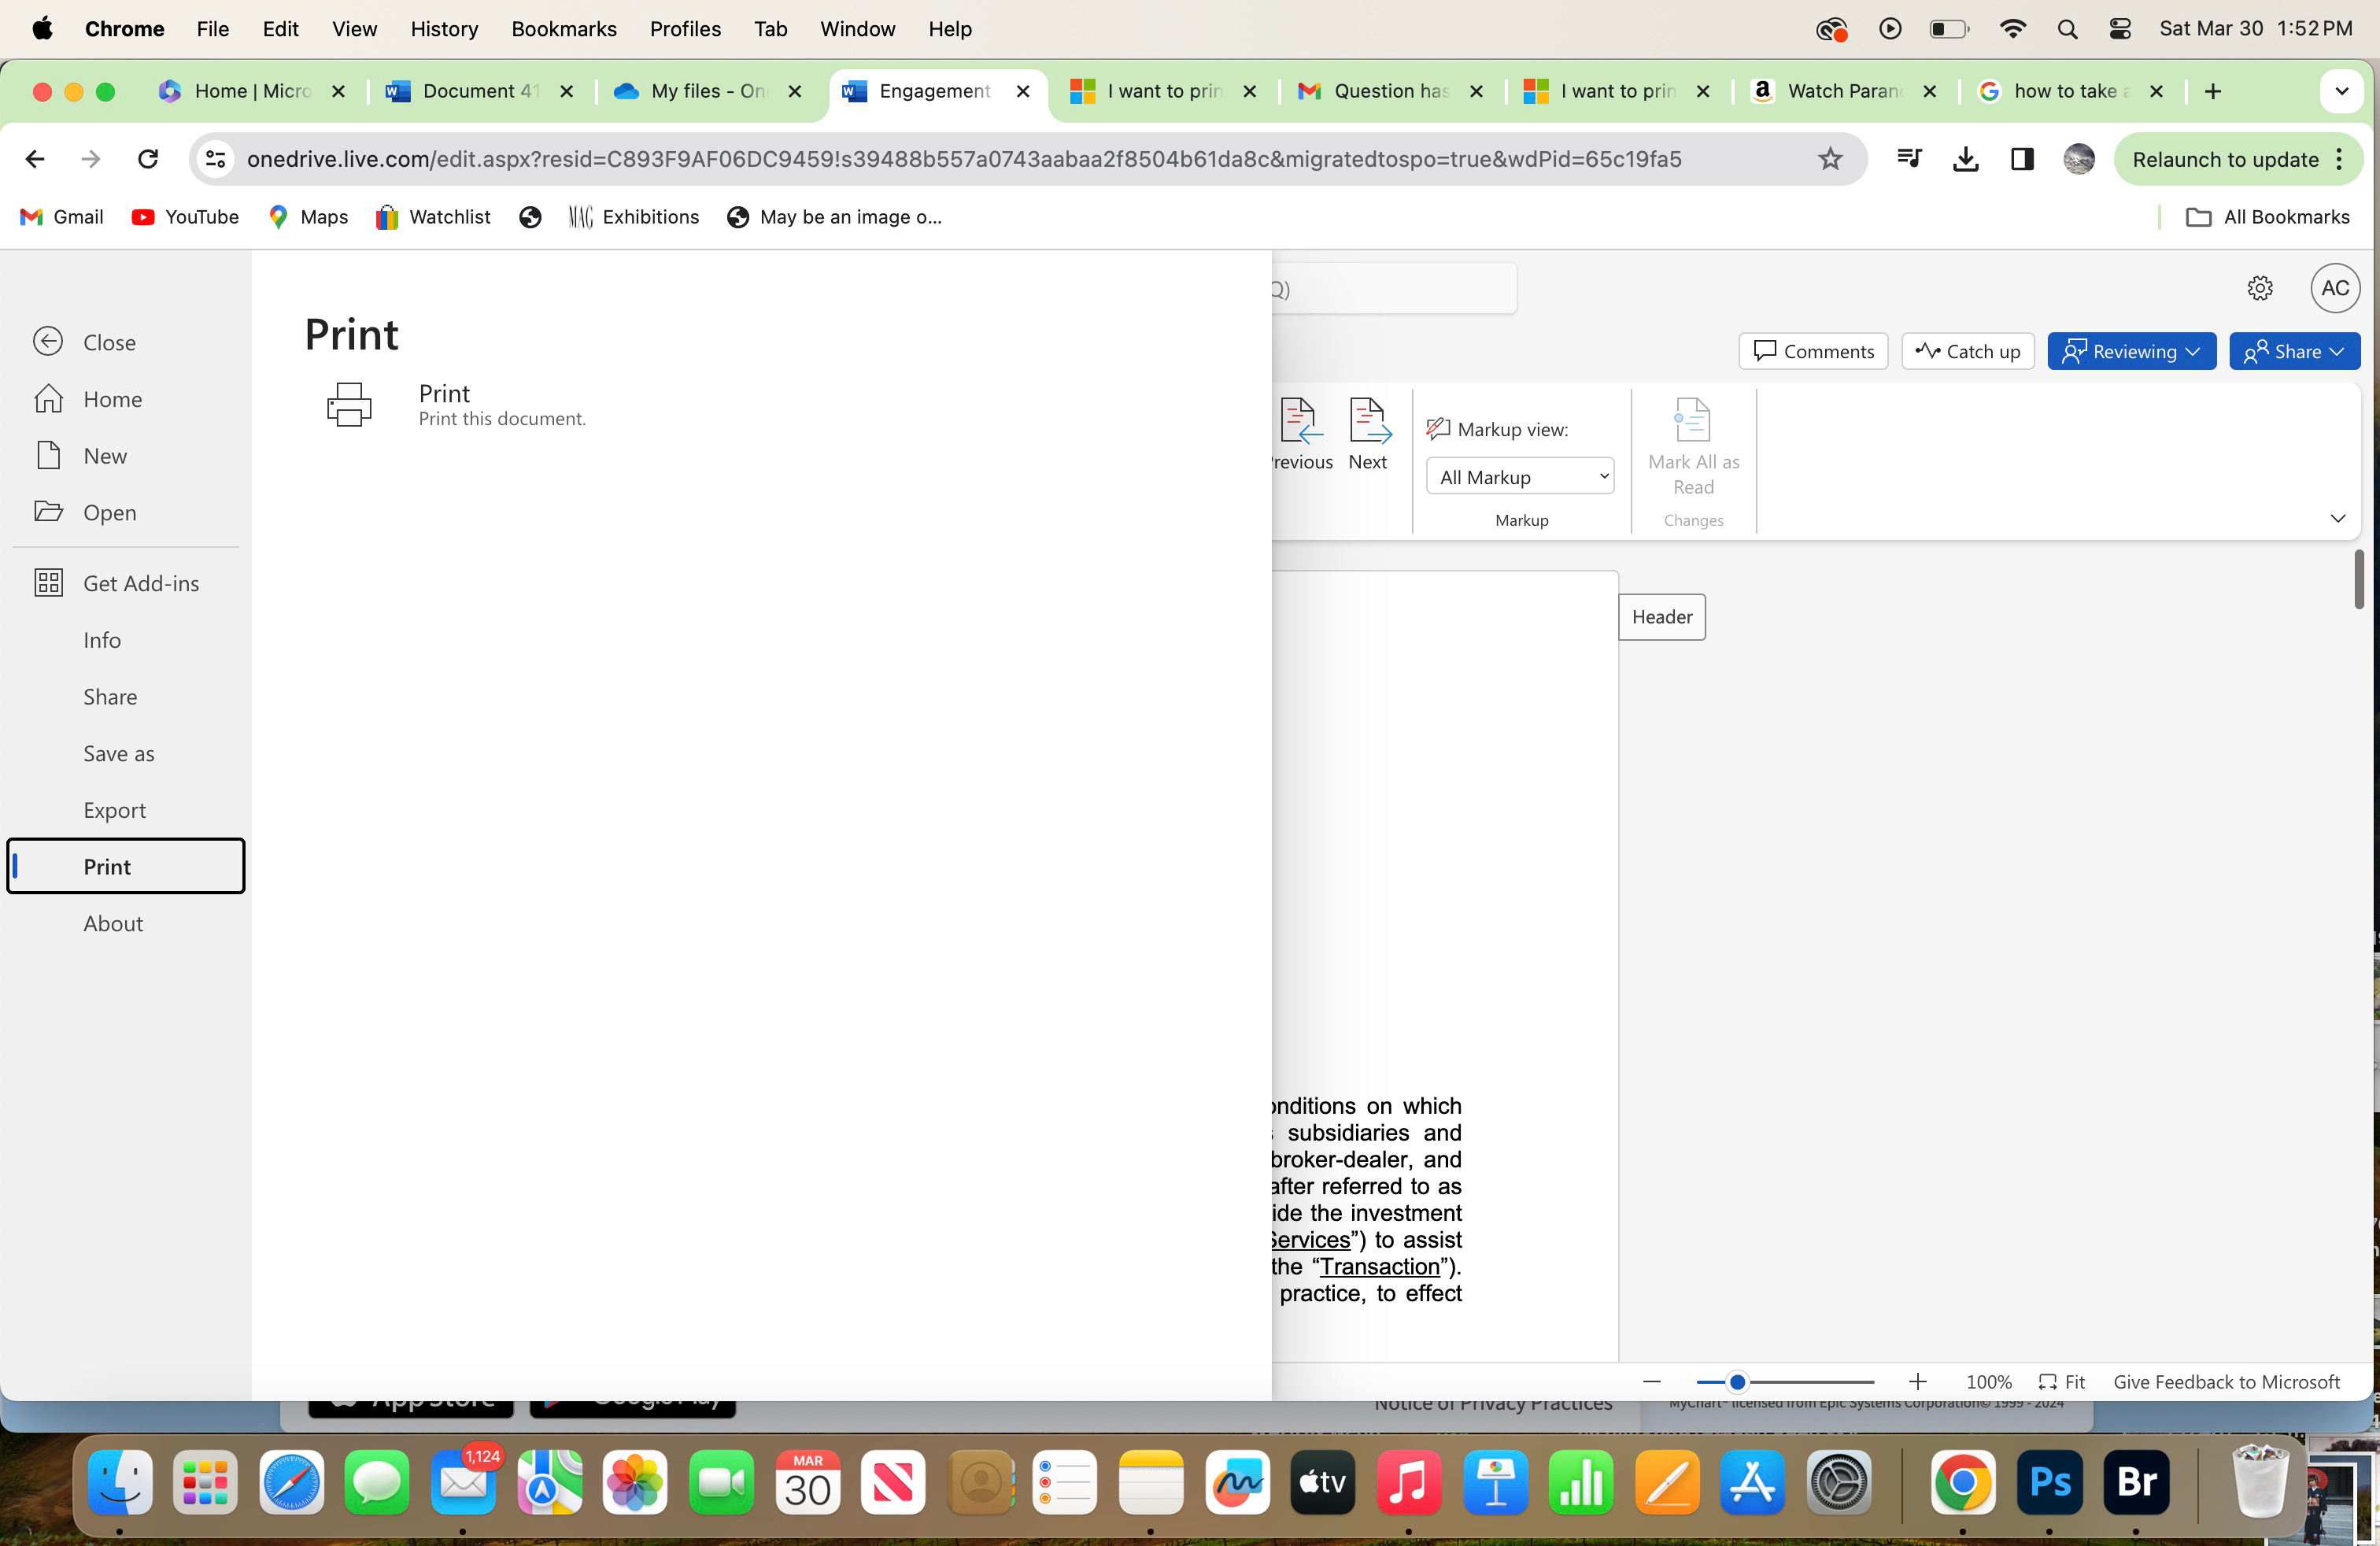
Task: Toggle the Comments pane
Action: tap(1813, 351)
